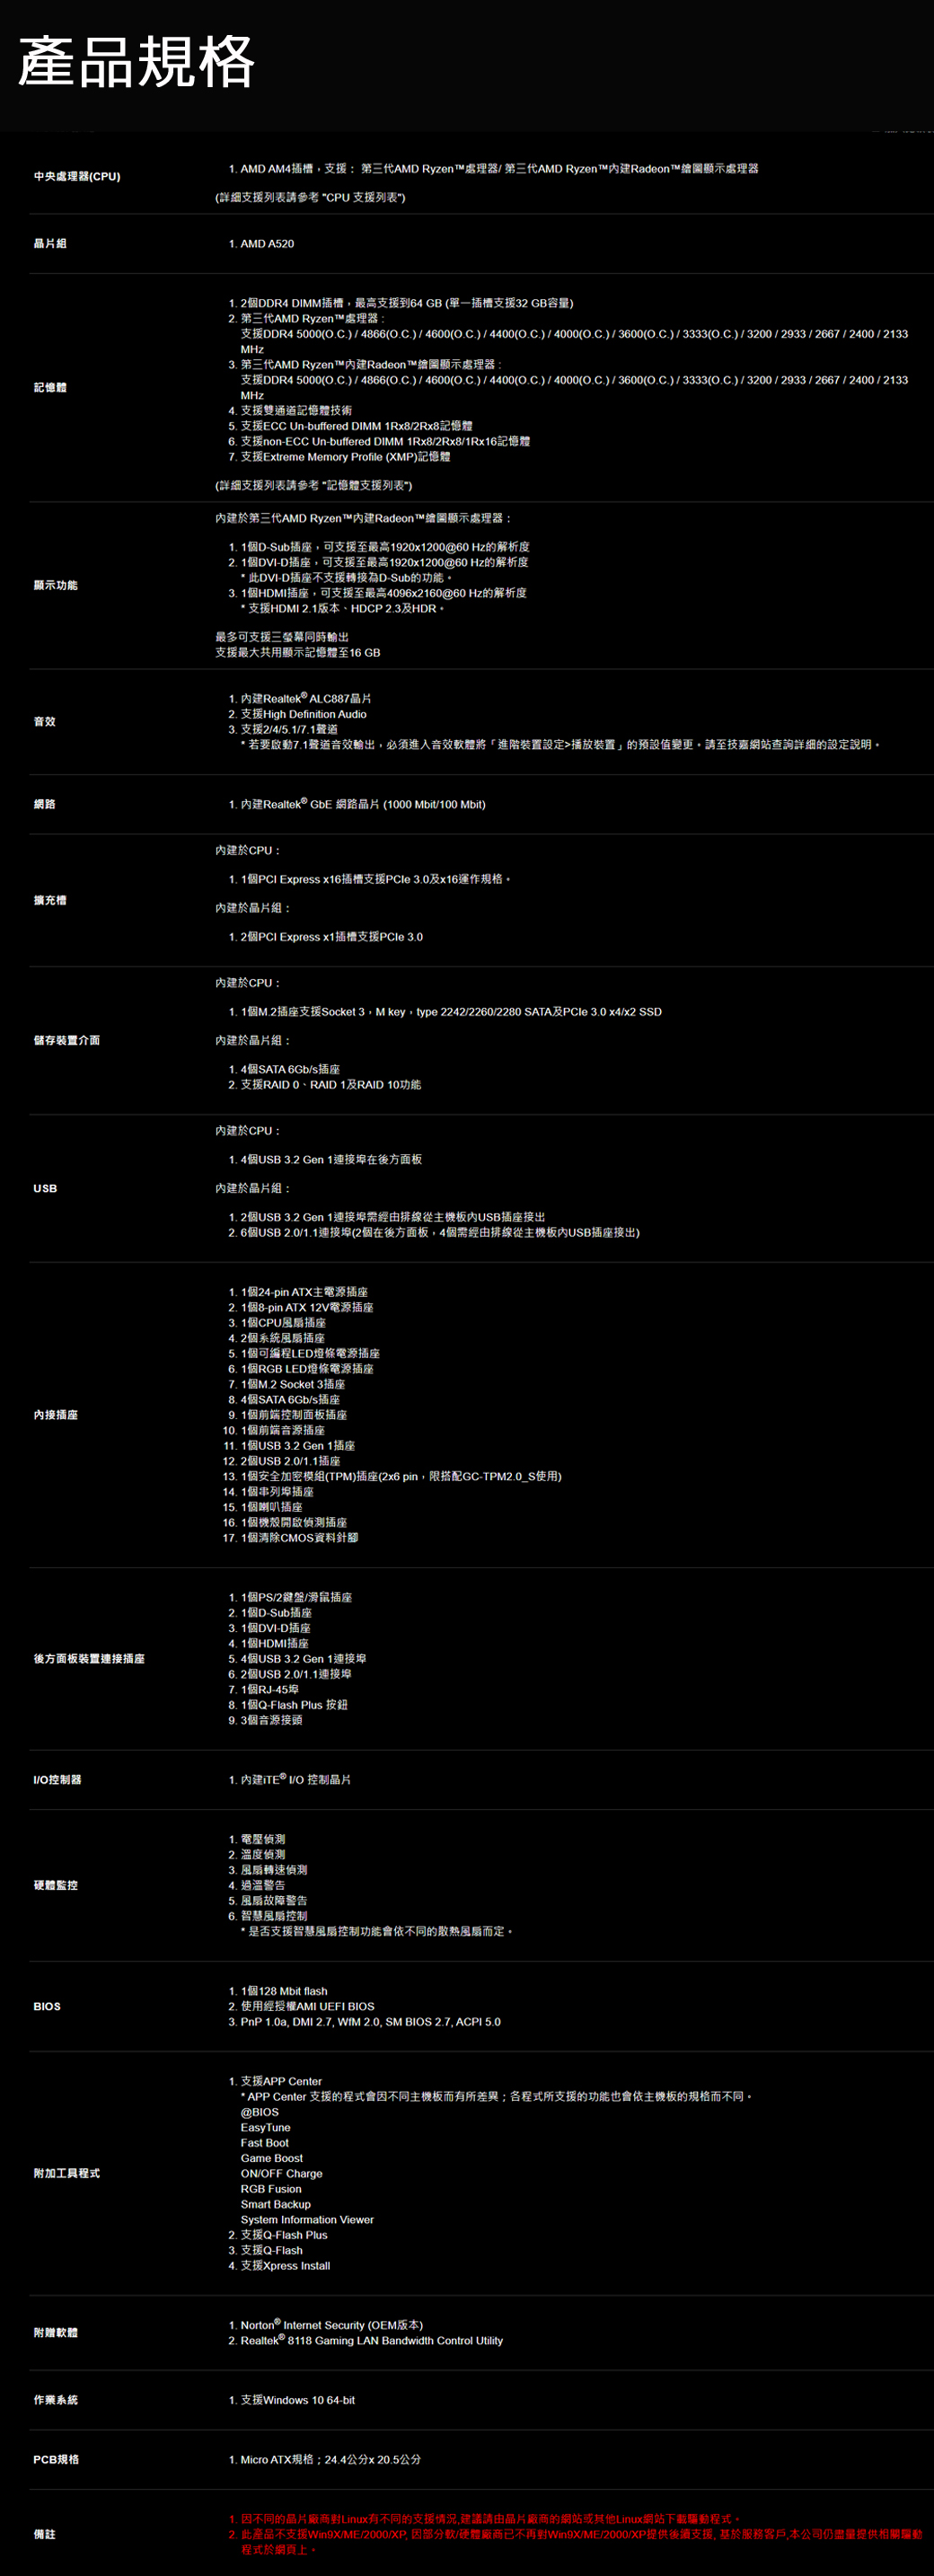Click the I/O控制器 section label
934x2576 pixels.
click(x=57, y=1780)
